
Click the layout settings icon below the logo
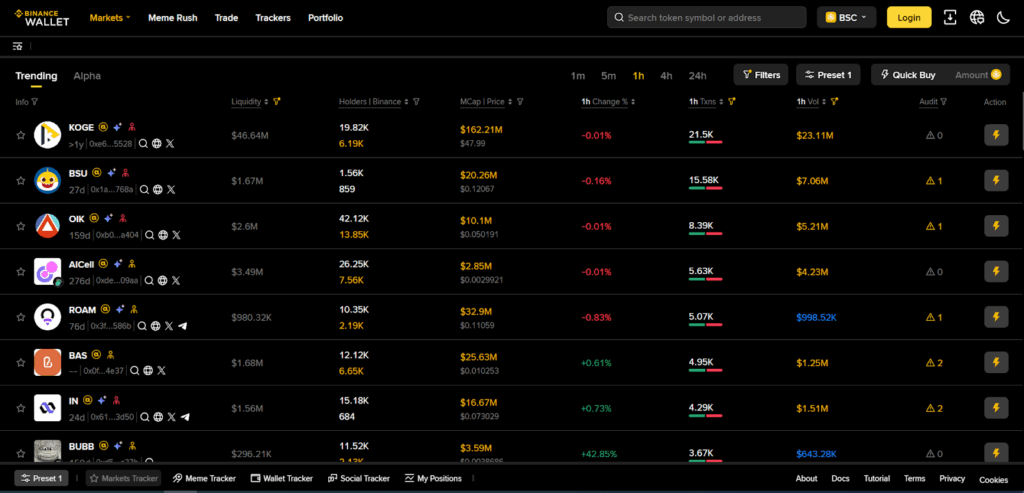(x=17, y=46)
